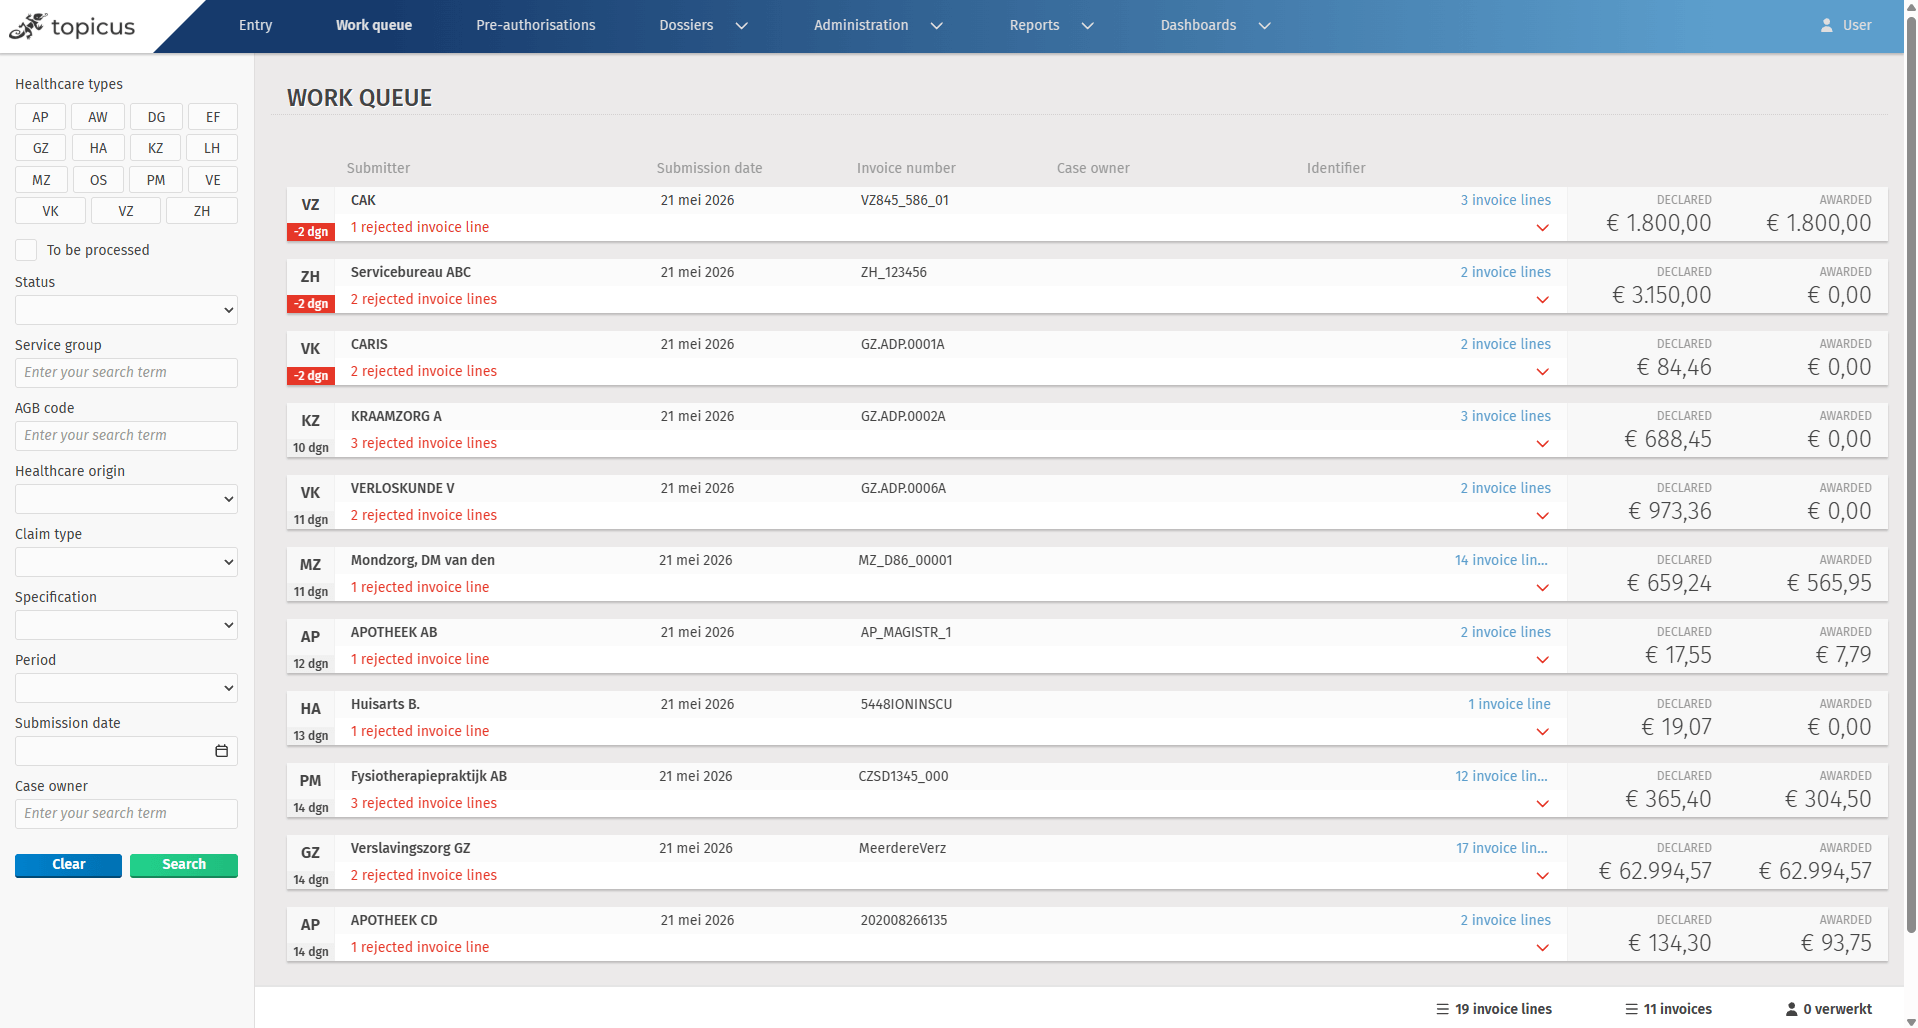Check the To be processed checkbox

(x=26, y=250)
